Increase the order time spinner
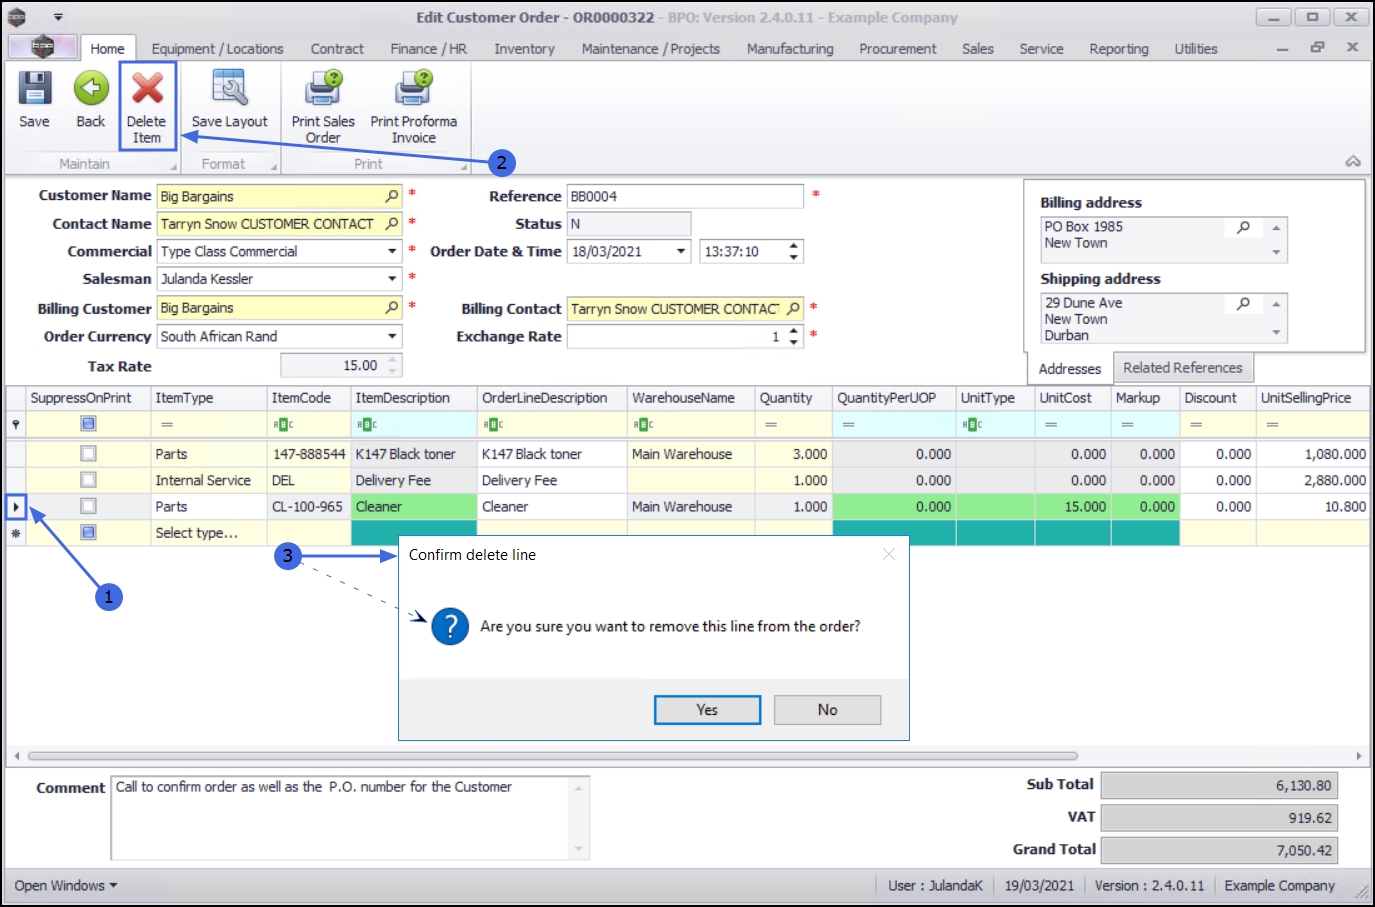The image size is (1375, 907). [x=794, y=246]
